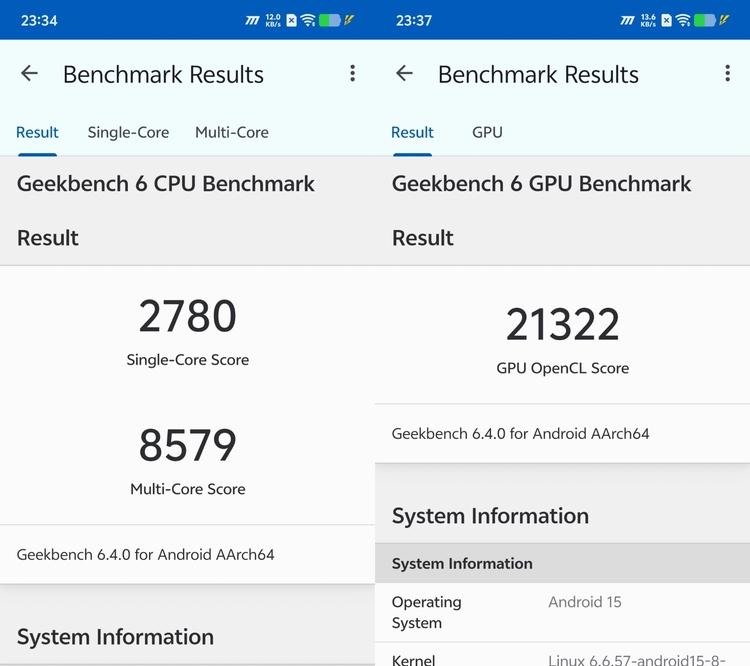Tap System Information heading on CPU screen
This screenshot has height=666, width=750.
pyautogui.click(x=115, y=637)
